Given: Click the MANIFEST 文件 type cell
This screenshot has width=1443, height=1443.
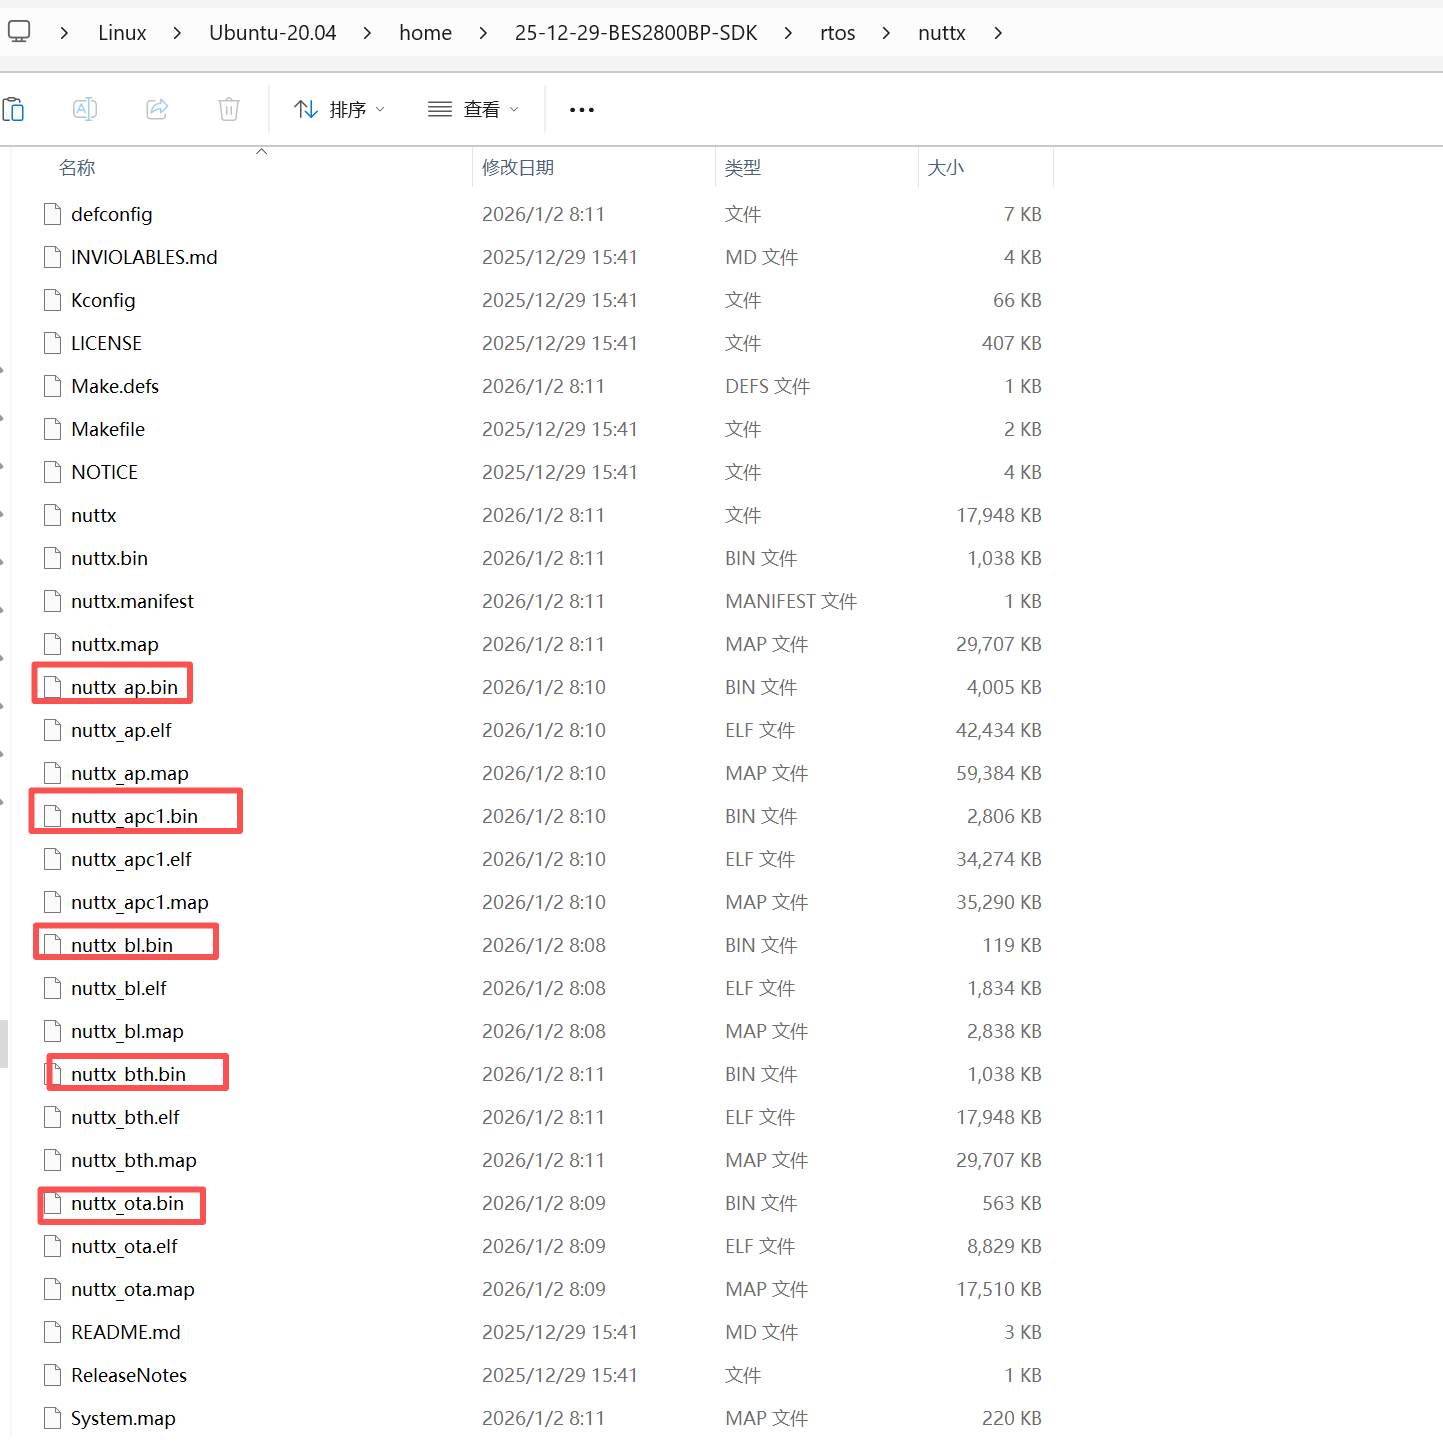Looking at the screenshot, I should pyautogui.click(x=791, y=601).
